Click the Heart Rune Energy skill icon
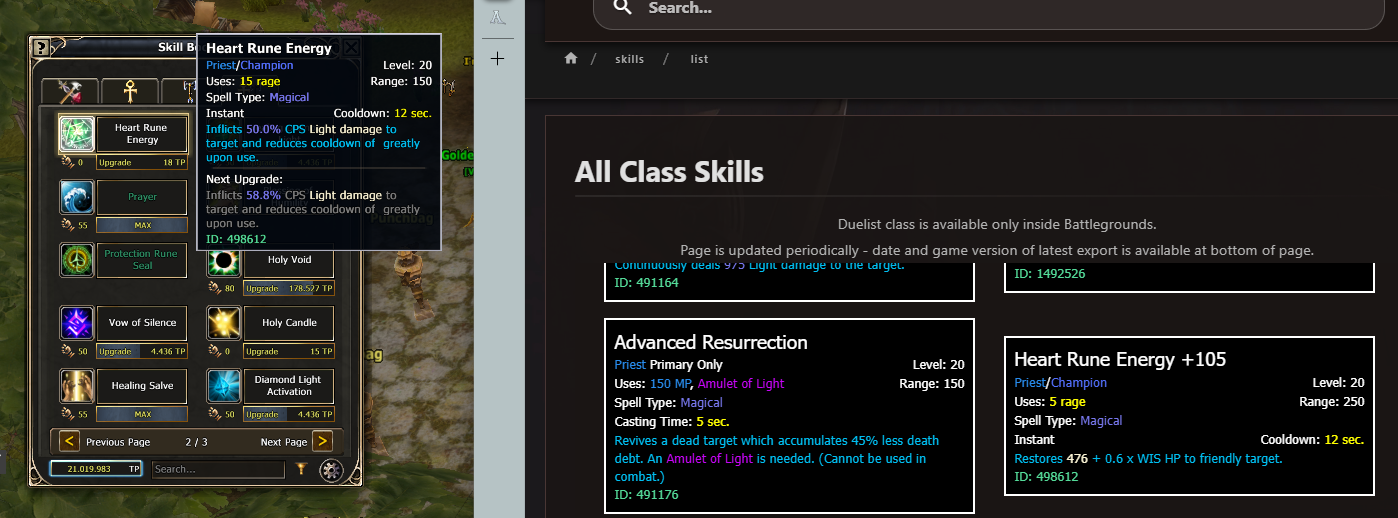 click(77, 134)
